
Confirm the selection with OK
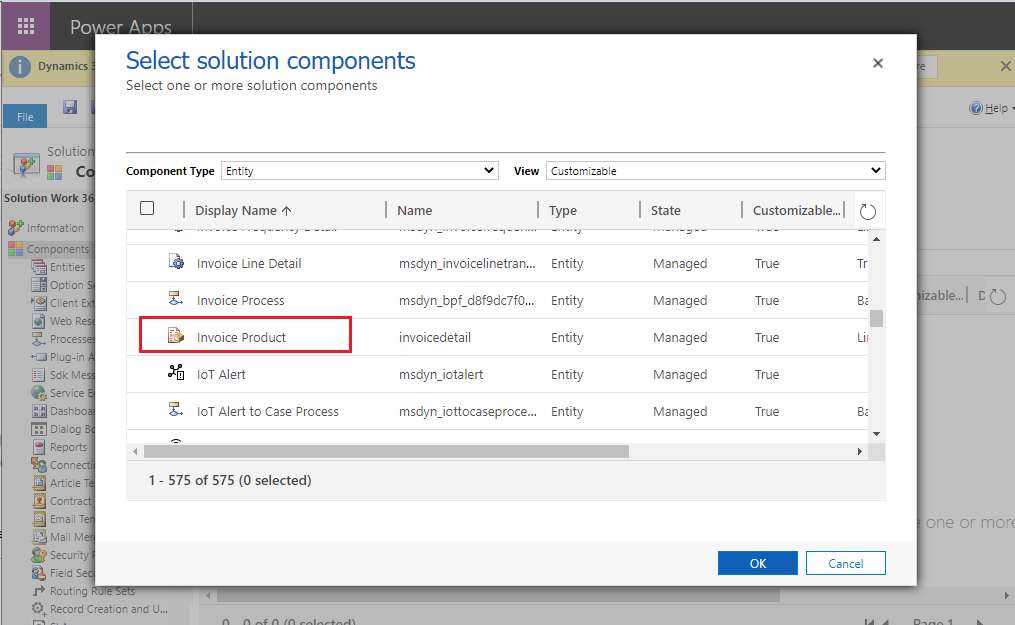click(757, 563)
